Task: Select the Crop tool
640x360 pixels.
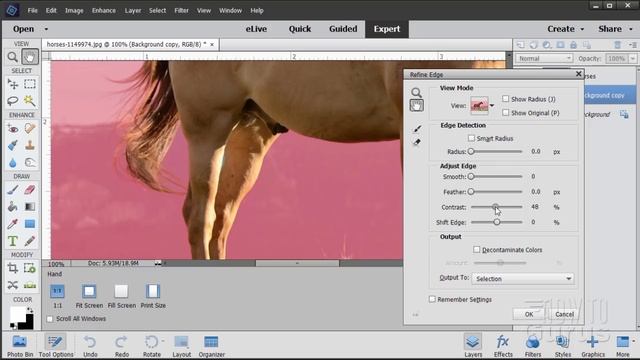Action: [13, 268]
